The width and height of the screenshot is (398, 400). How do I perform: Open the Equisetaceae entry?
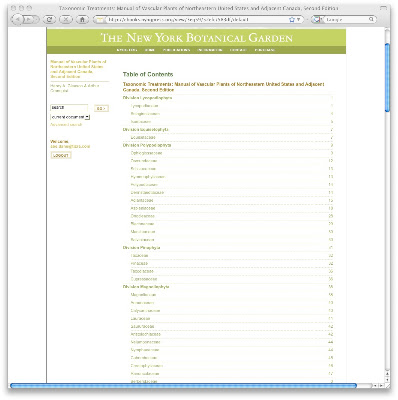coord(143,137)
